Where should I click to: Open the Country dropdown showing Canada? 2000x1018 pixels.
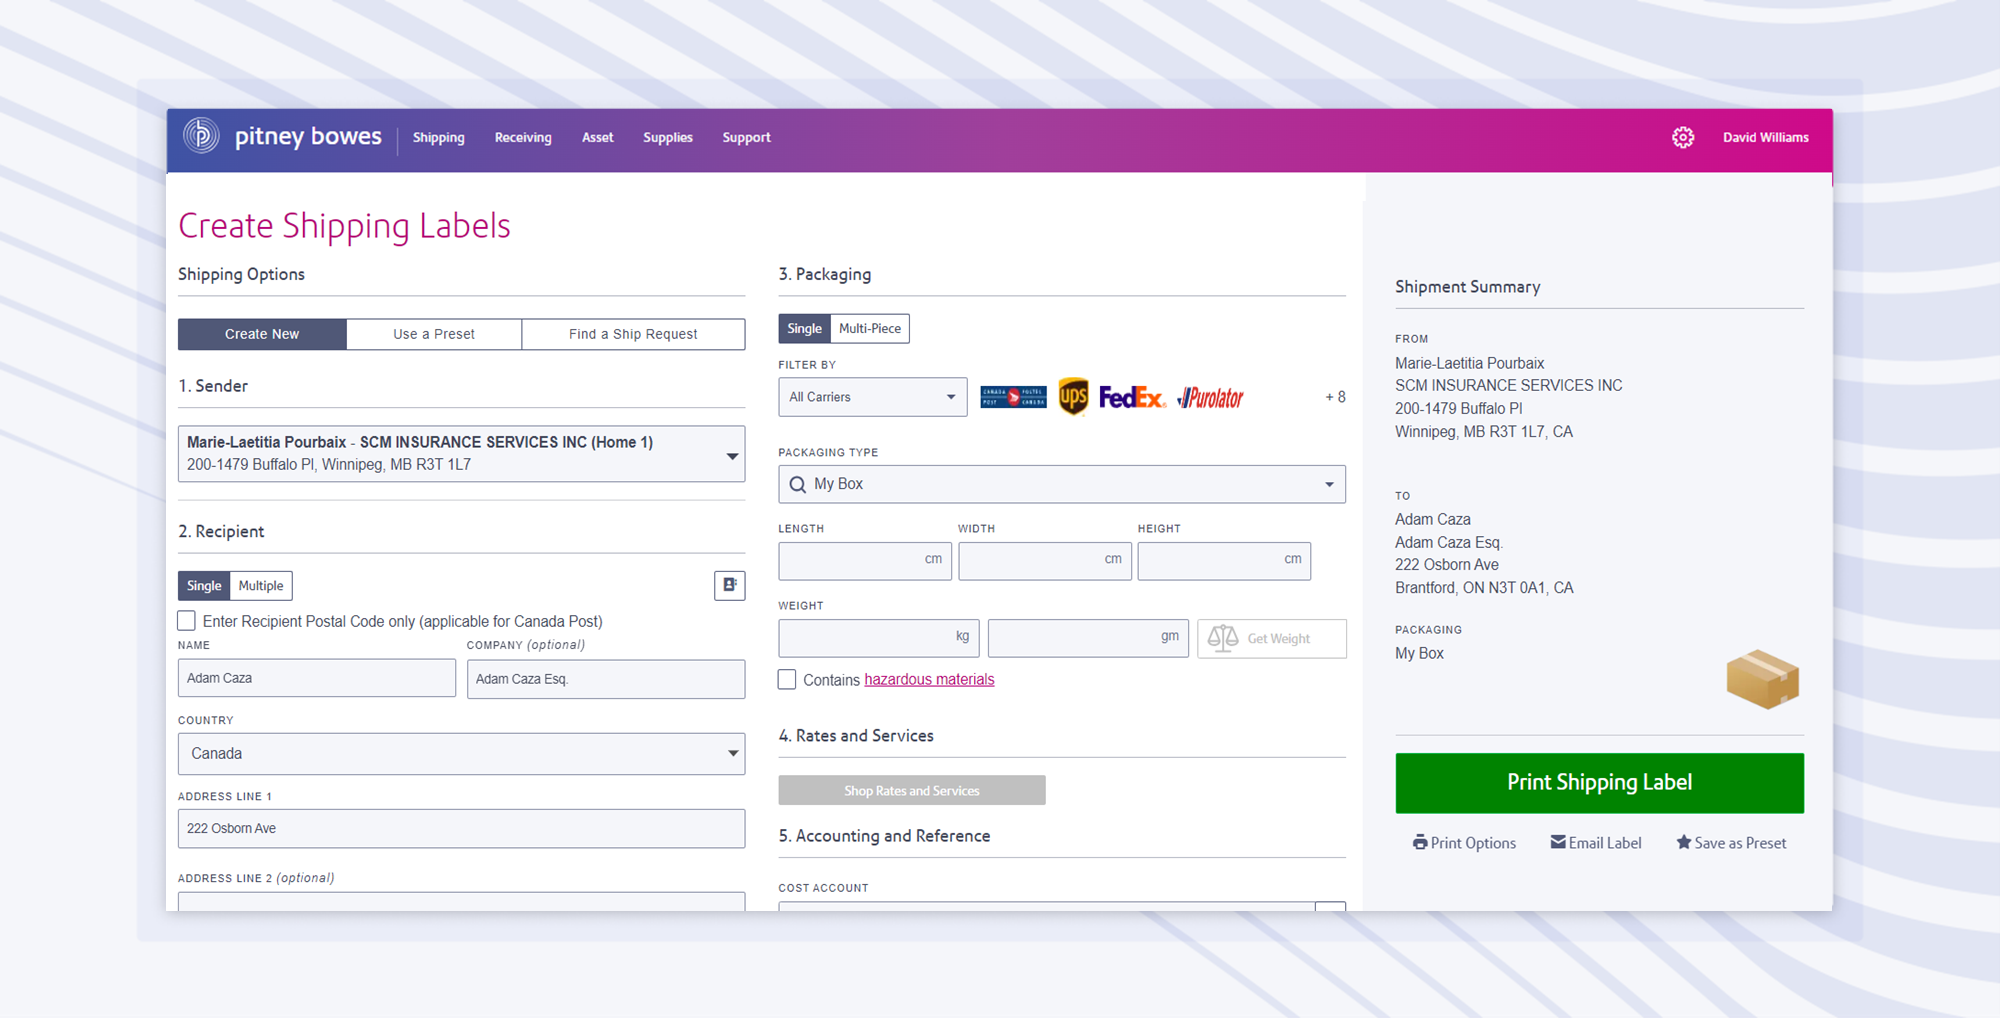point(461,754)
